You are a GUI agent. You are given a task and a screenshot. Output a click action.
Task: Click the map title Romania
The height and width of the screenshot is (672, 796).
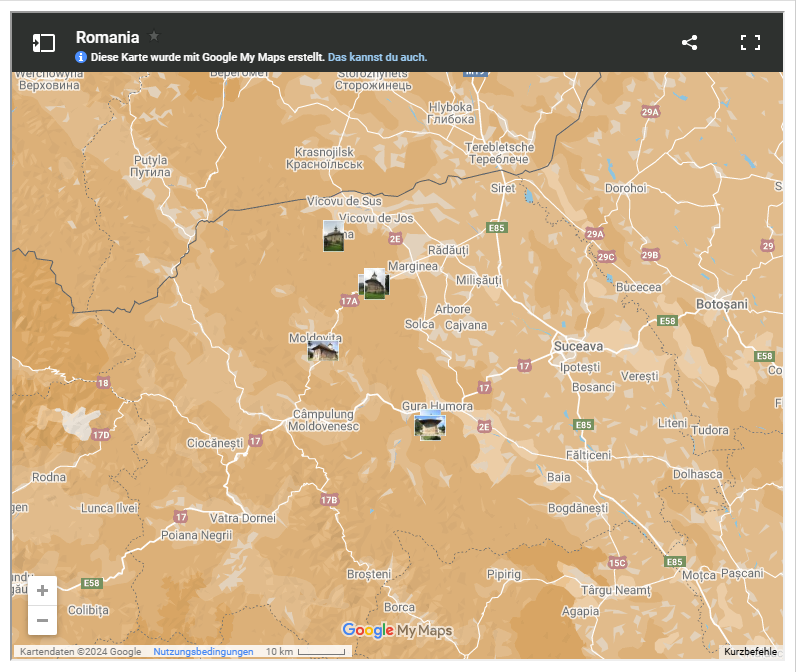pos(107,37)
